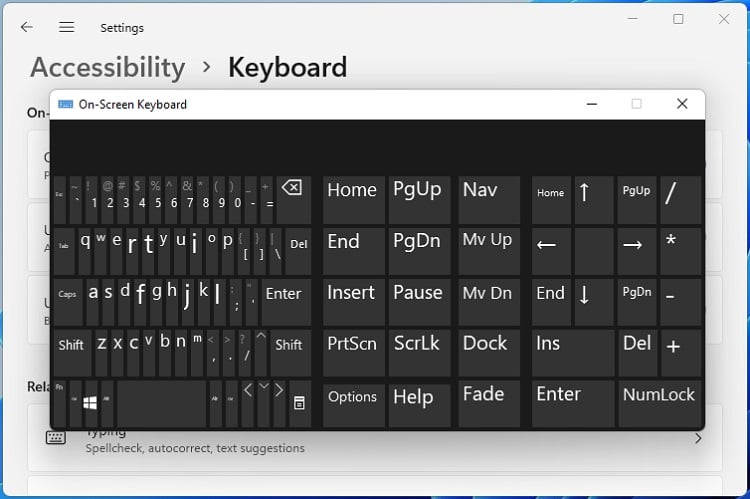Click the up caret arrow key
This screenshot has height=499, width=750.
point(261,353)
